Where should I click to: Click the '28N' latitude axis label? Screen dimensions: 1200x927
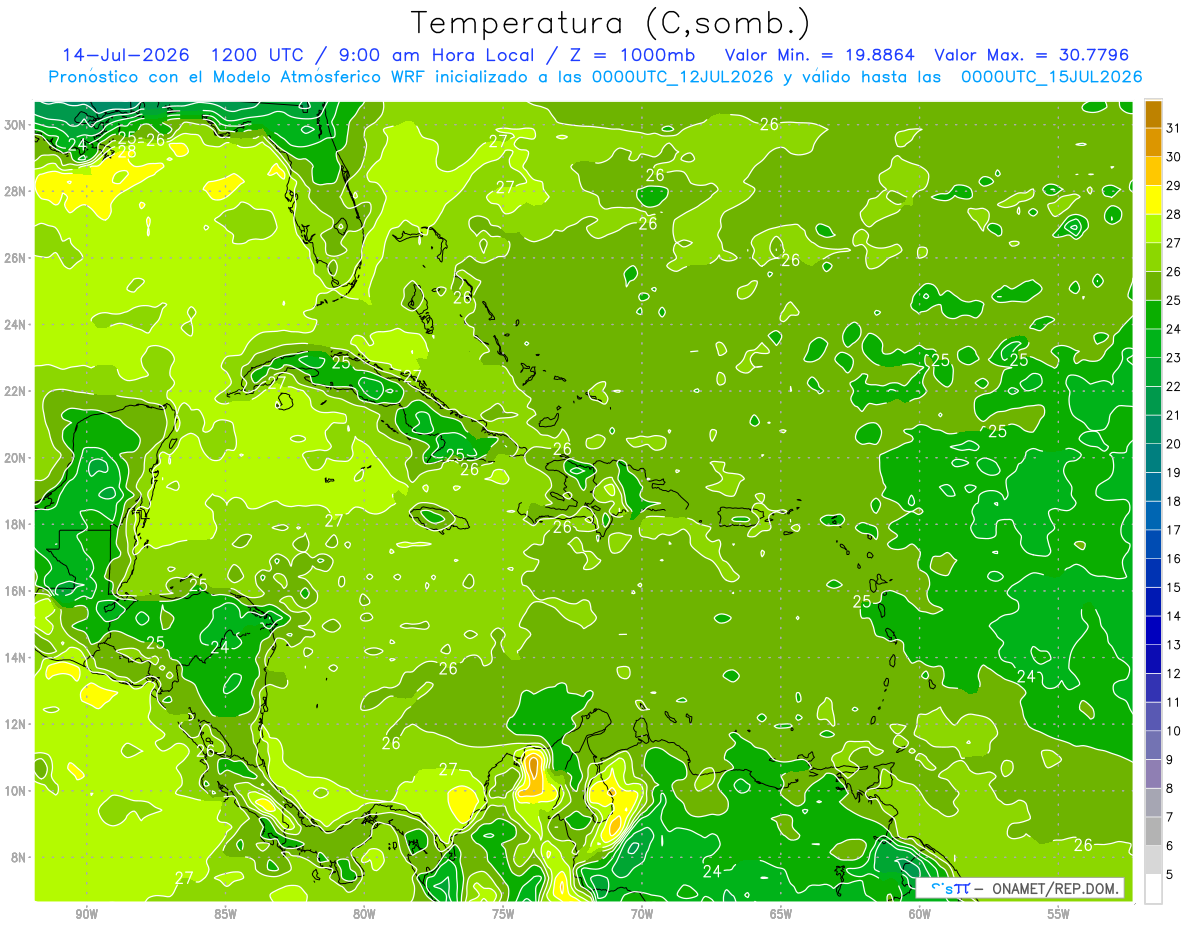(15, 191)
